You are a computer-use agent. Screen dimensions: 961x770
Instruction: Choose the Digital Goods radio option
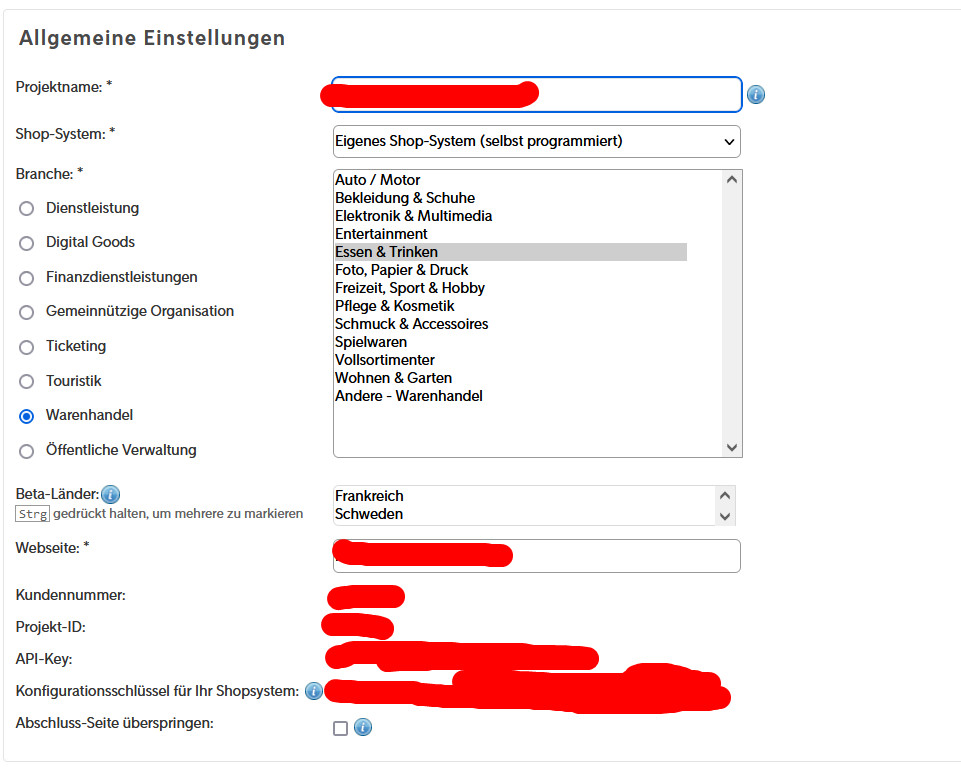tap(27, 243)
